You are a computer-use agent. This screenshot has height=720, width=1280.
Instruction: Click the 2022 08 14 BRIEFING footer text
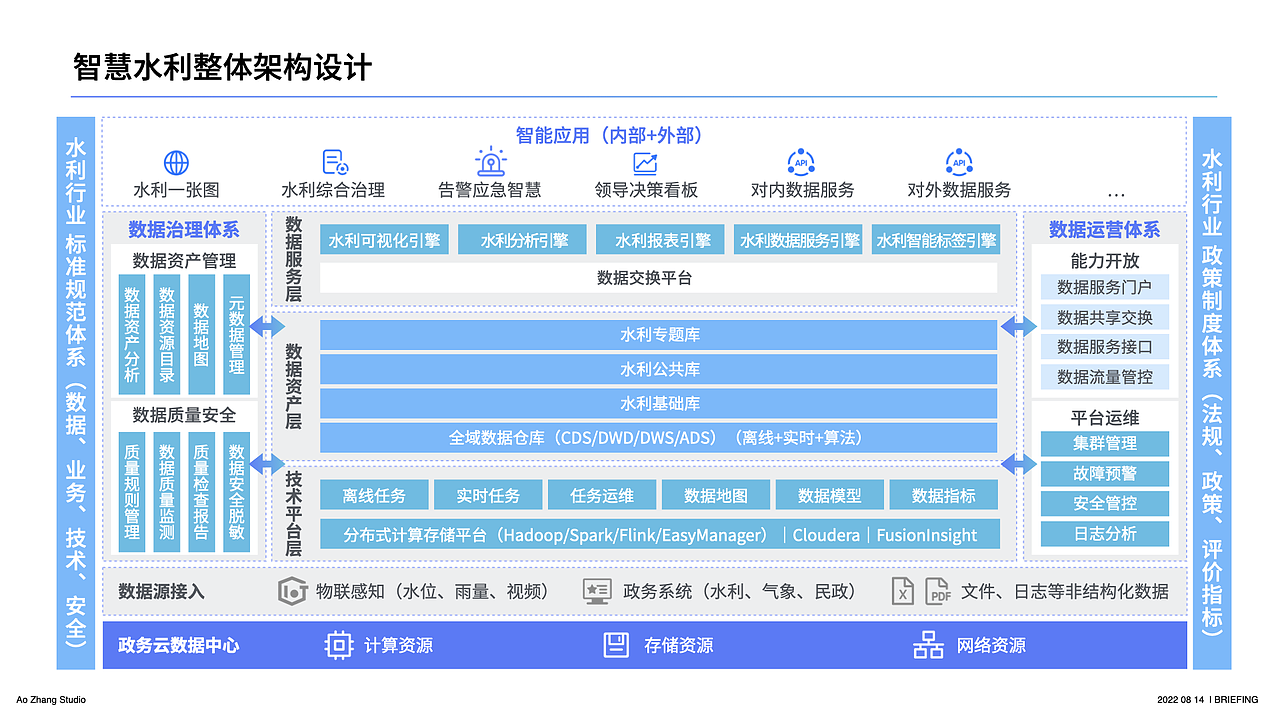click(1207, 699)
